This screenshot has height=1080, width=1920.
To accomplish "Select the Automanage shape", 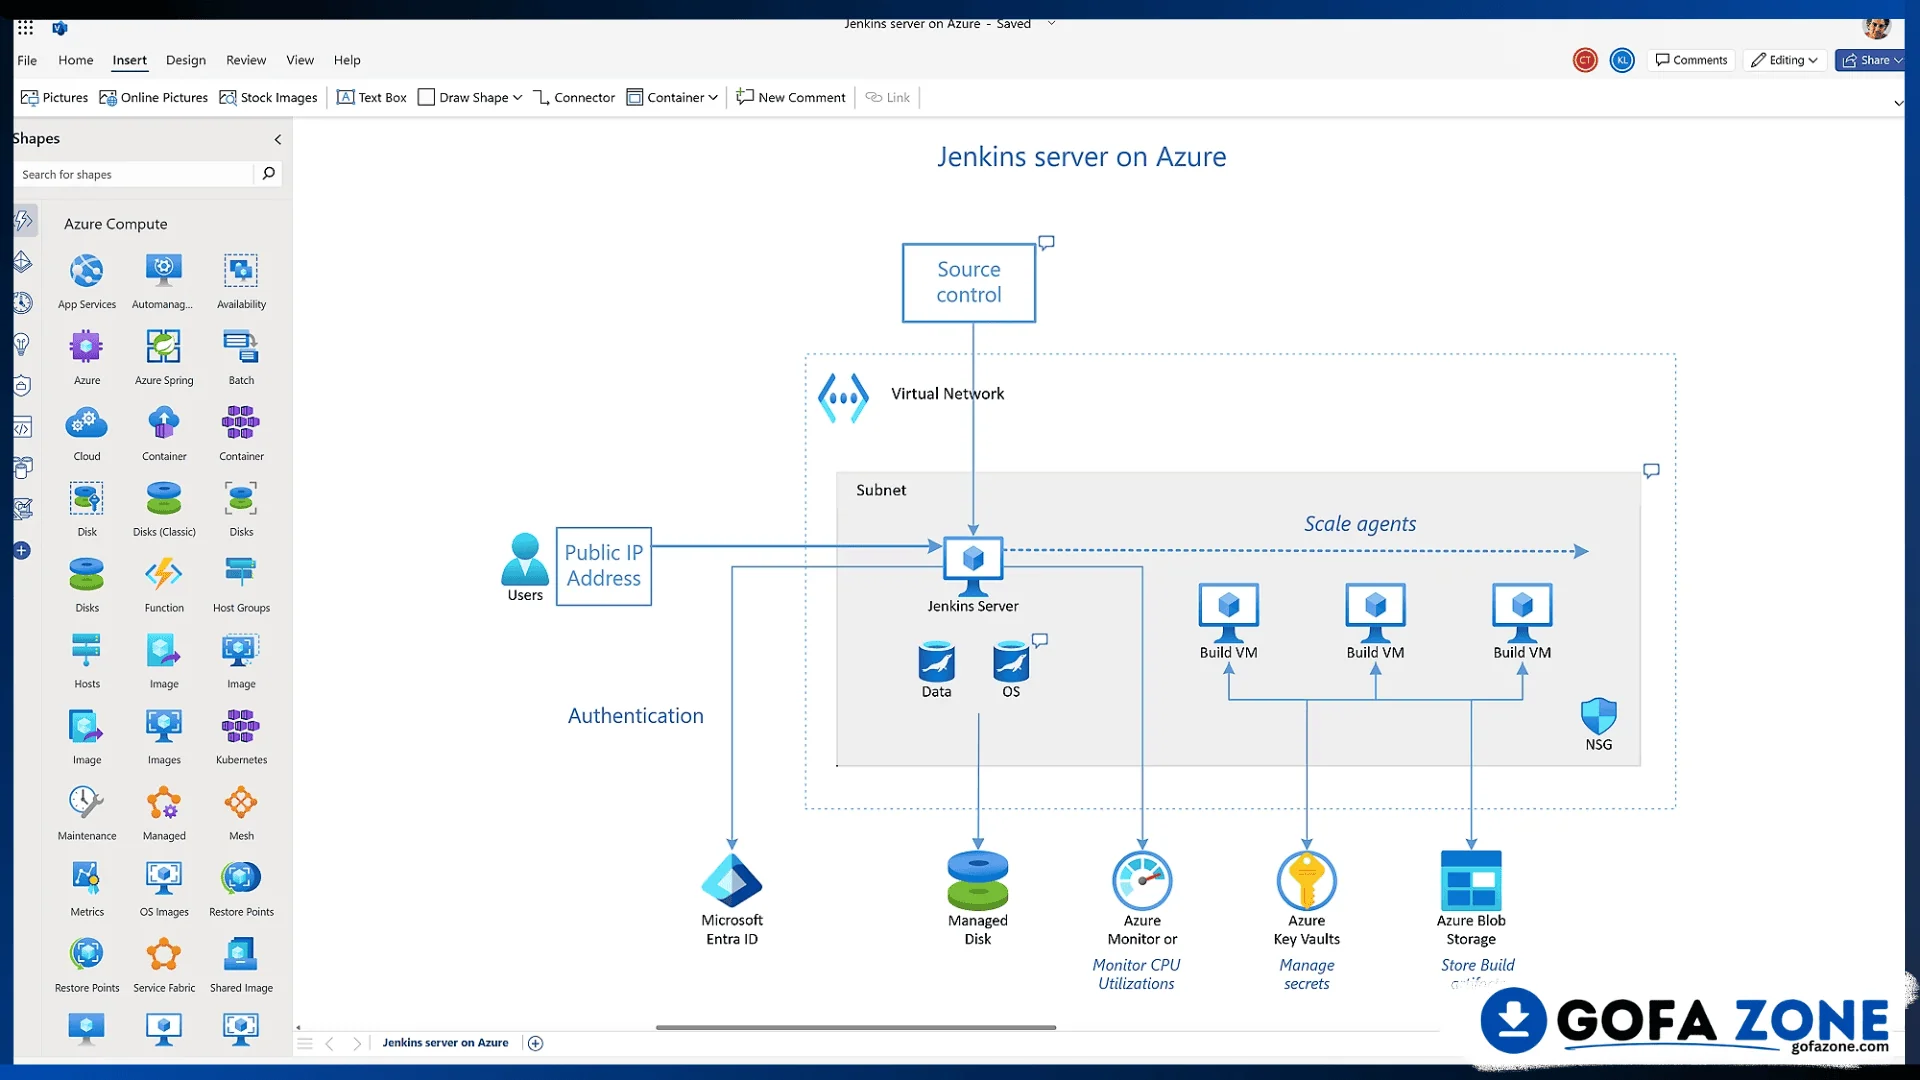I will pos(163,280).
